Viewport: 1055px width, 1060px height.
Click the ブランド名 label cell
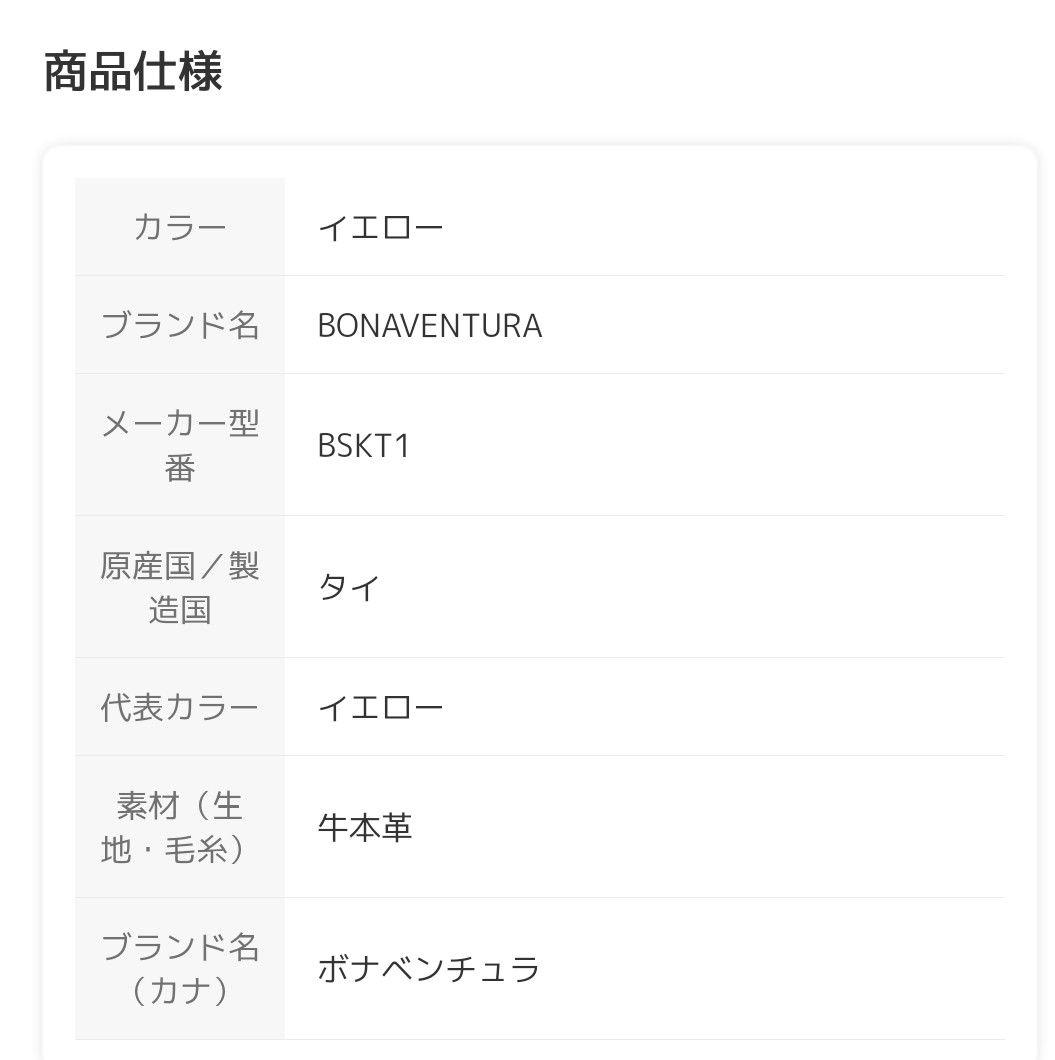coord(180,326)
